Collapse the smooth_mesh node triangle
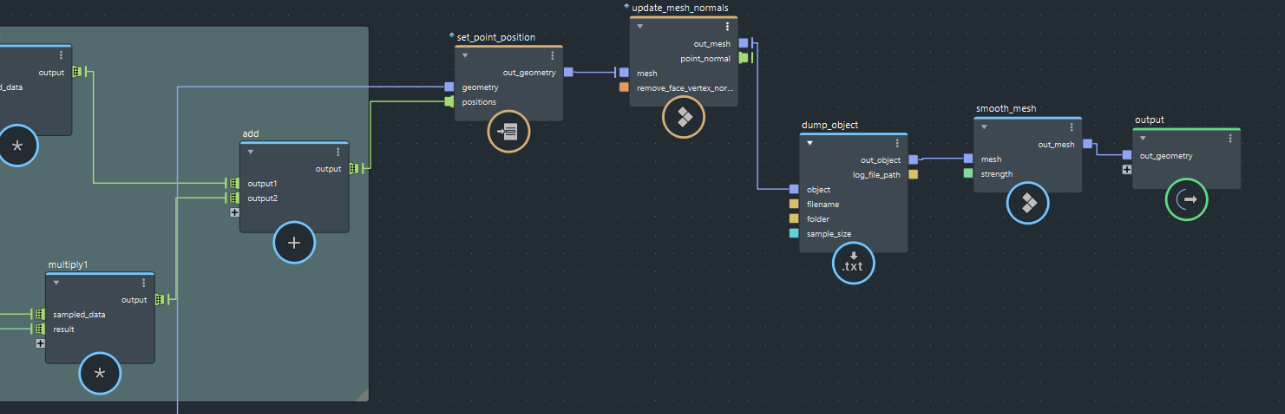1285x414 pixels. (984, 127)
